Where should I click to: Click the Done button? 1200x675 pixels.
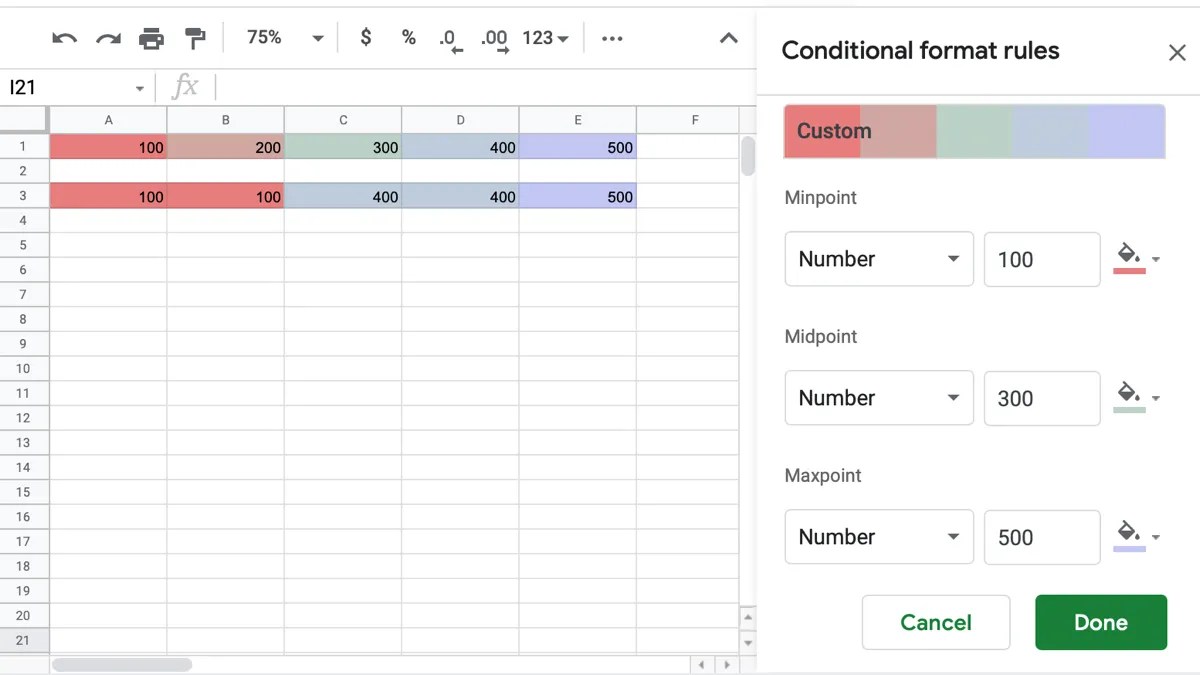pos(1100,622)
